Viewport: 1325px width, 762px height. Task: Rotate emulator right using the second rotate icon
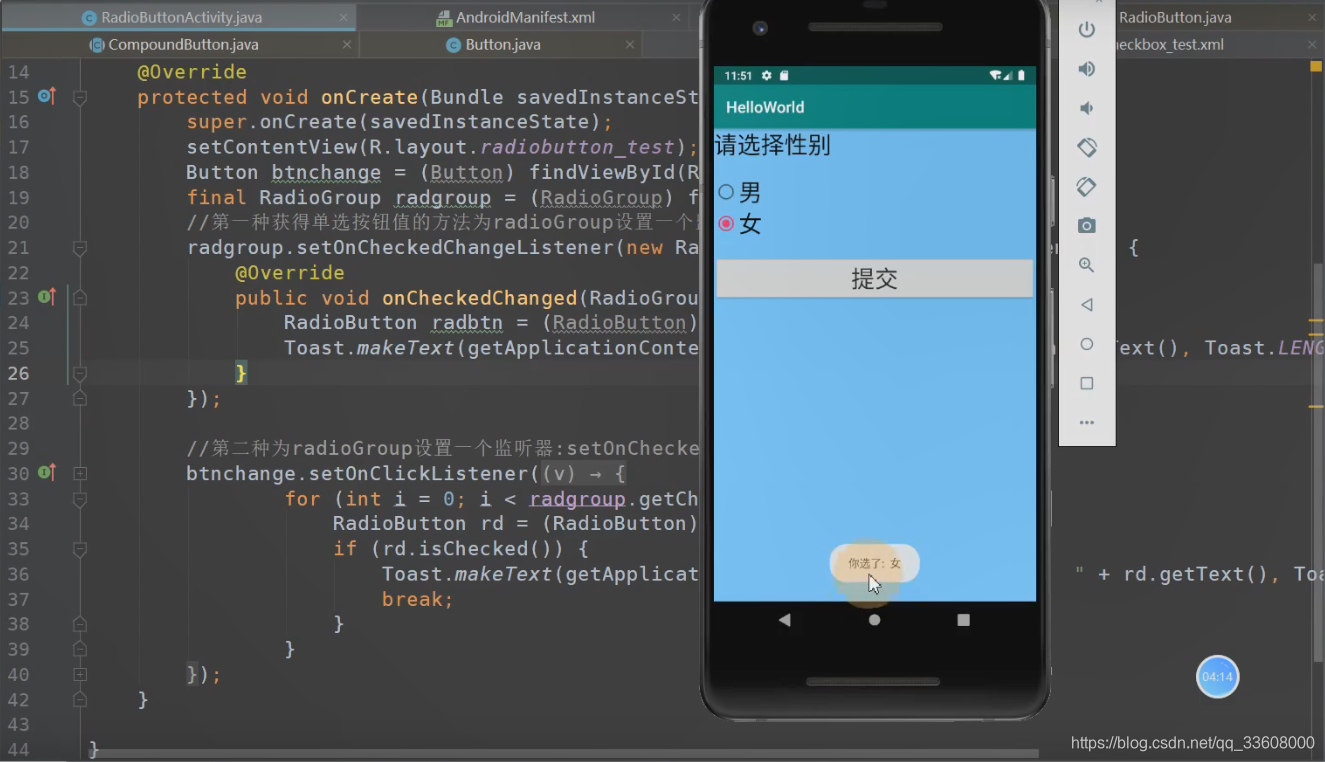(1087, 187)
